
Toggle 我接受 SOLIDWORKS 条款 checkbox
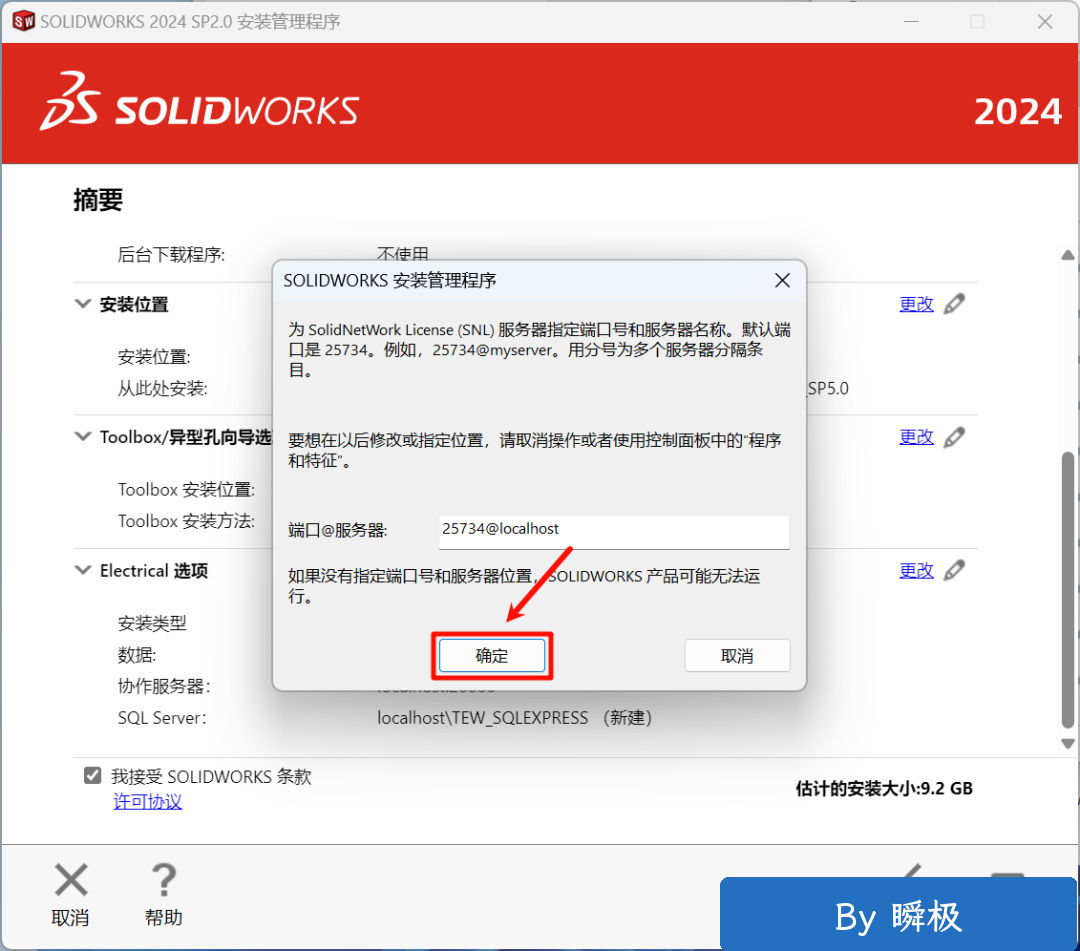click(x=93, y=776)
